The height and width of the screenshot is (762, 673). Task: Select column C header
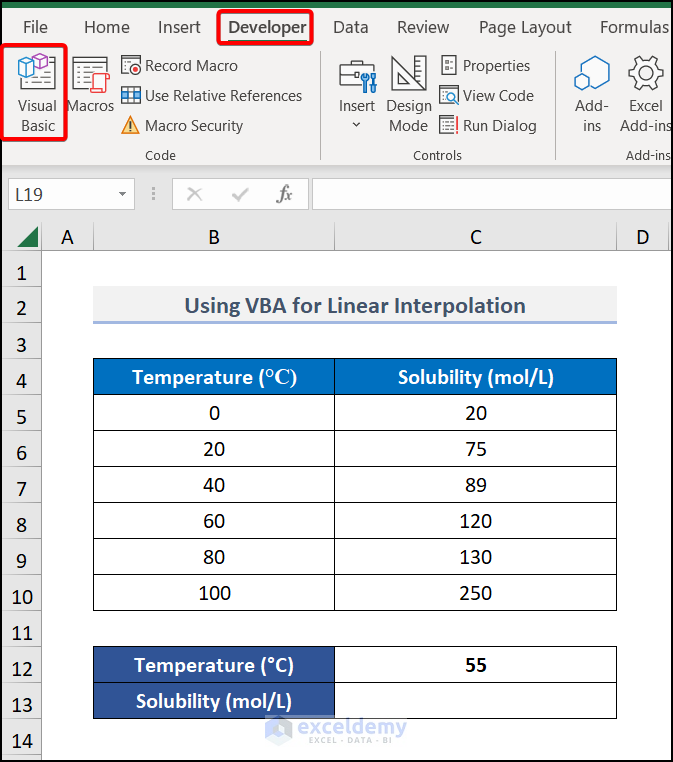coord(475,237)
